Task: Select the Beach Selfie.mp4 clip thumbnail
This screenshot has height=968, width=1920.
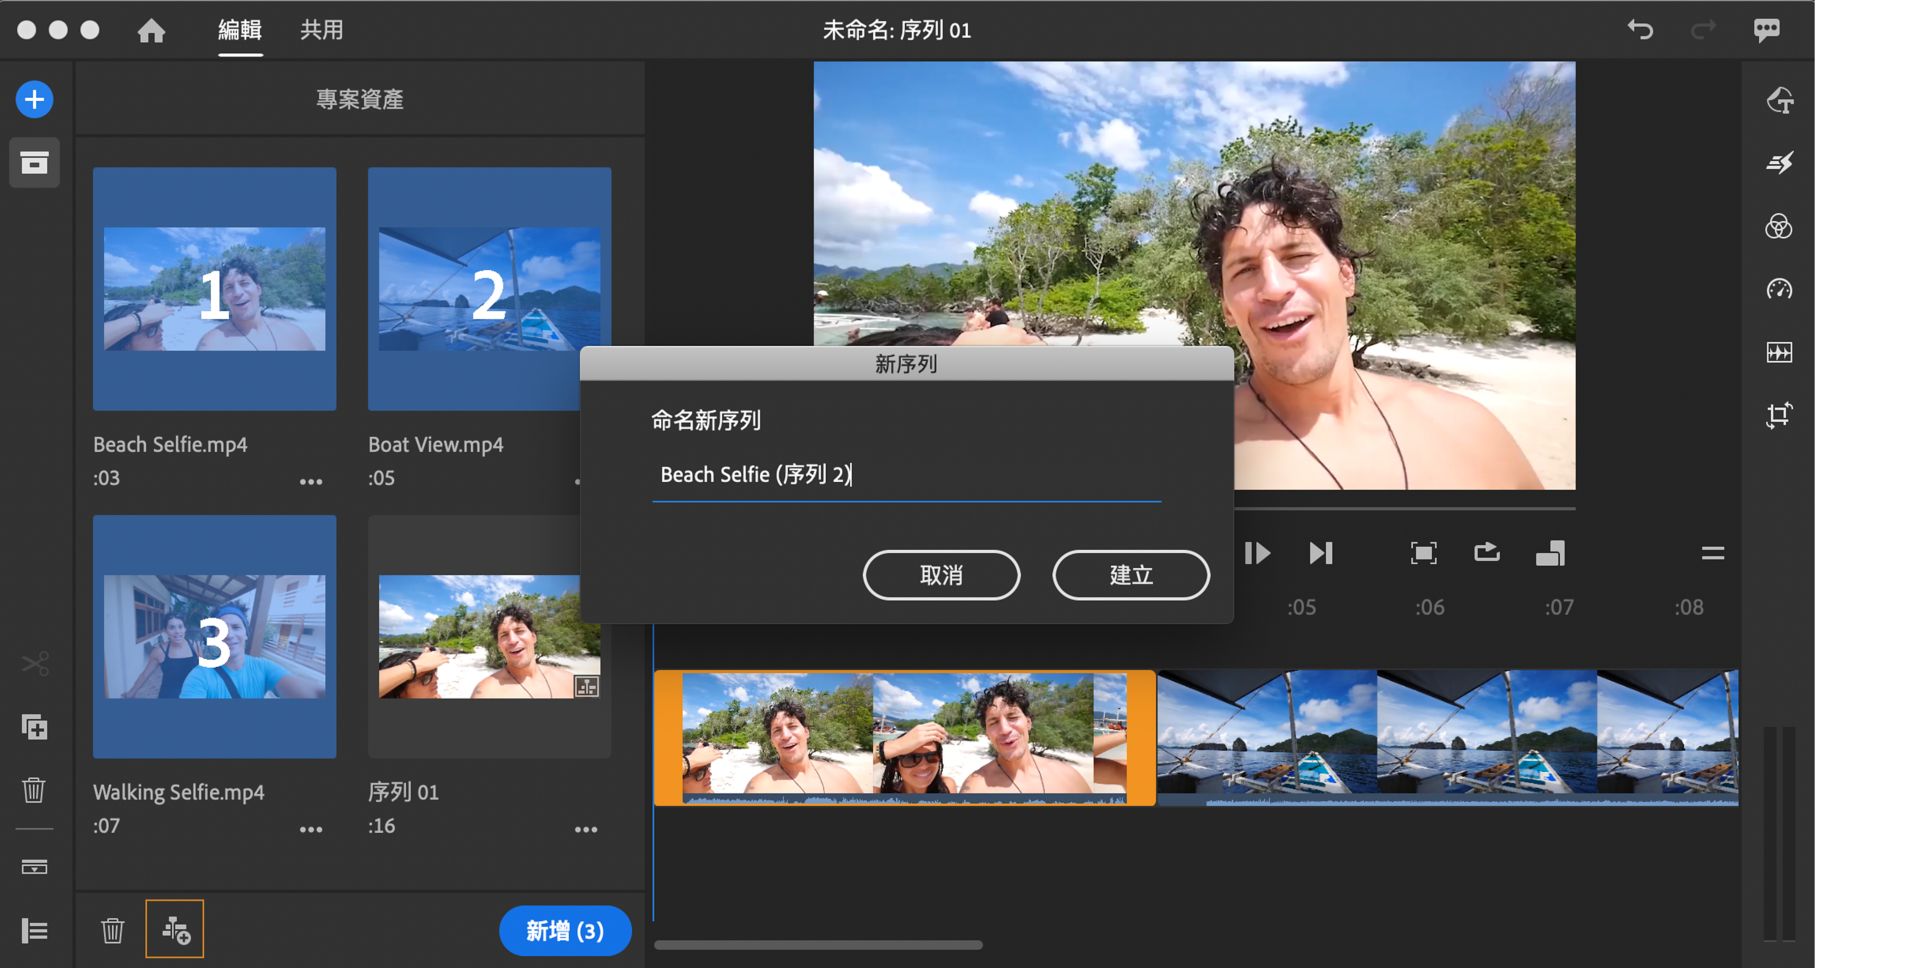Action: (214, 289)
